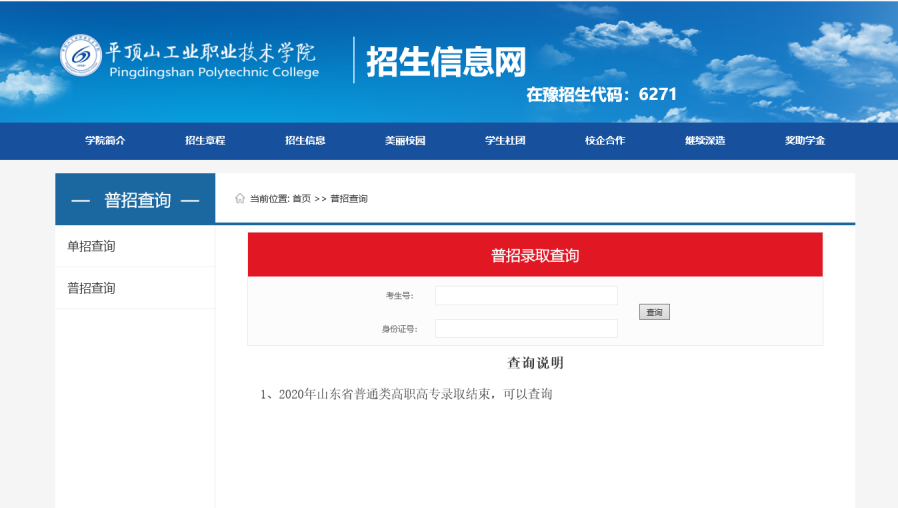Click the college name text in the header
This screenshot has height=508, width=898.
pyautogui.click(x=213, y=60)
